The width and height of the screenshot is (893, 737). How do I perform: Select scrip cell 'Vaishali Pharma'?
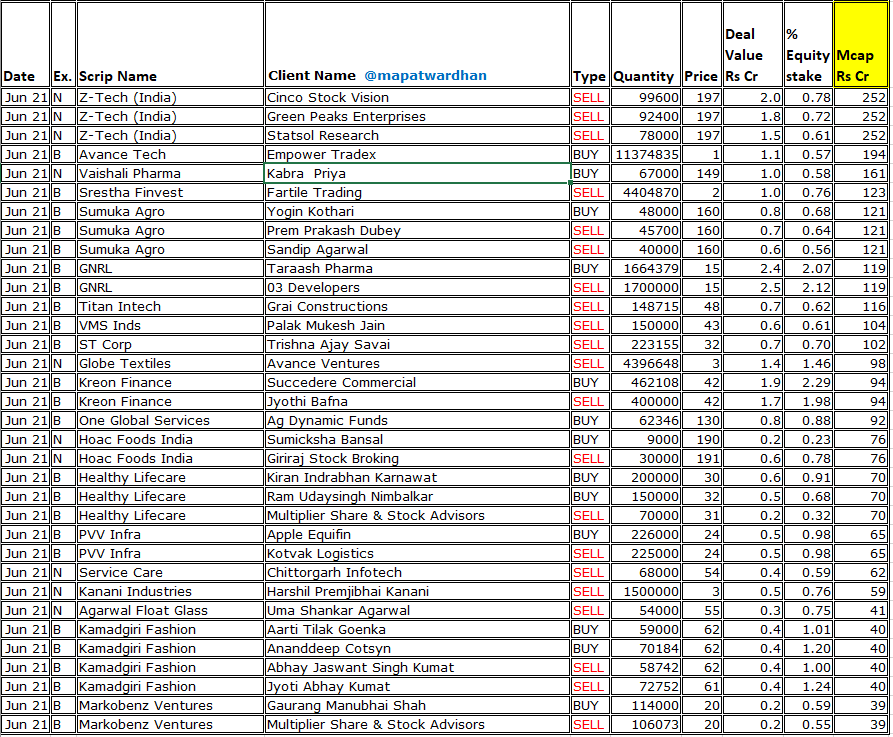[x=170, y=173]
